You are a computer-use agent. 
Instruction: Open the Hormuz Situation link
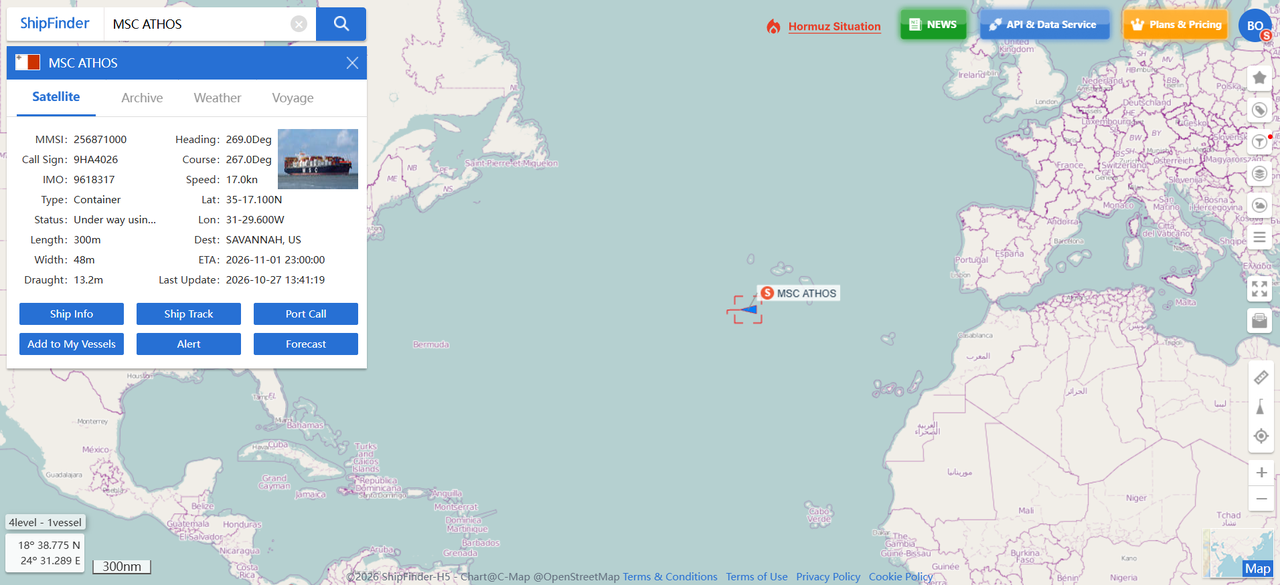click(x=834, y=27)
